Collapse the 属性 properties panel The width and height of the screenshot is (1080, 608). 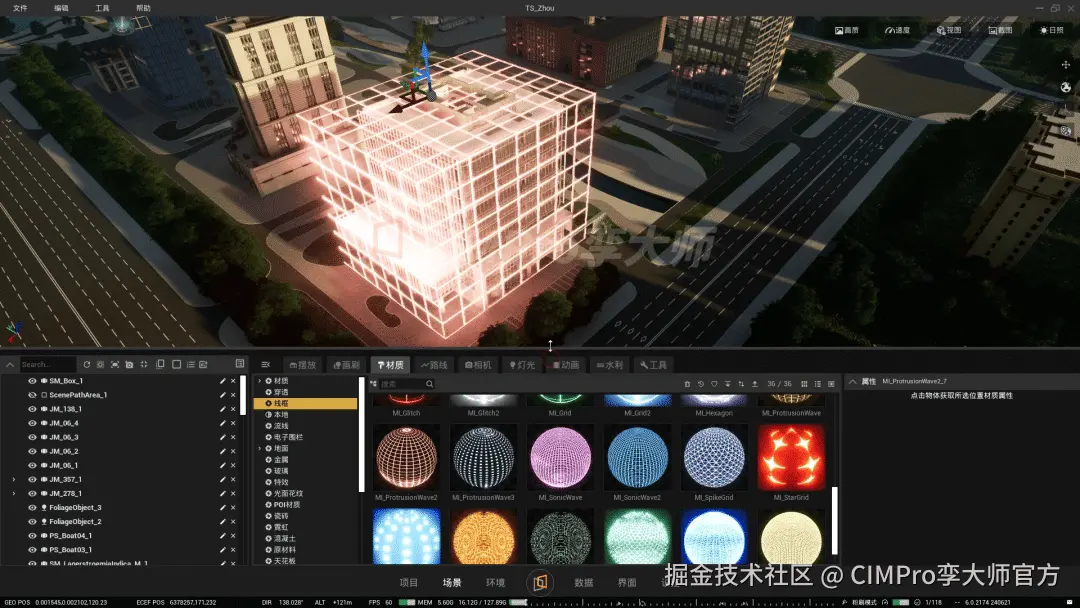click(853, 381)
